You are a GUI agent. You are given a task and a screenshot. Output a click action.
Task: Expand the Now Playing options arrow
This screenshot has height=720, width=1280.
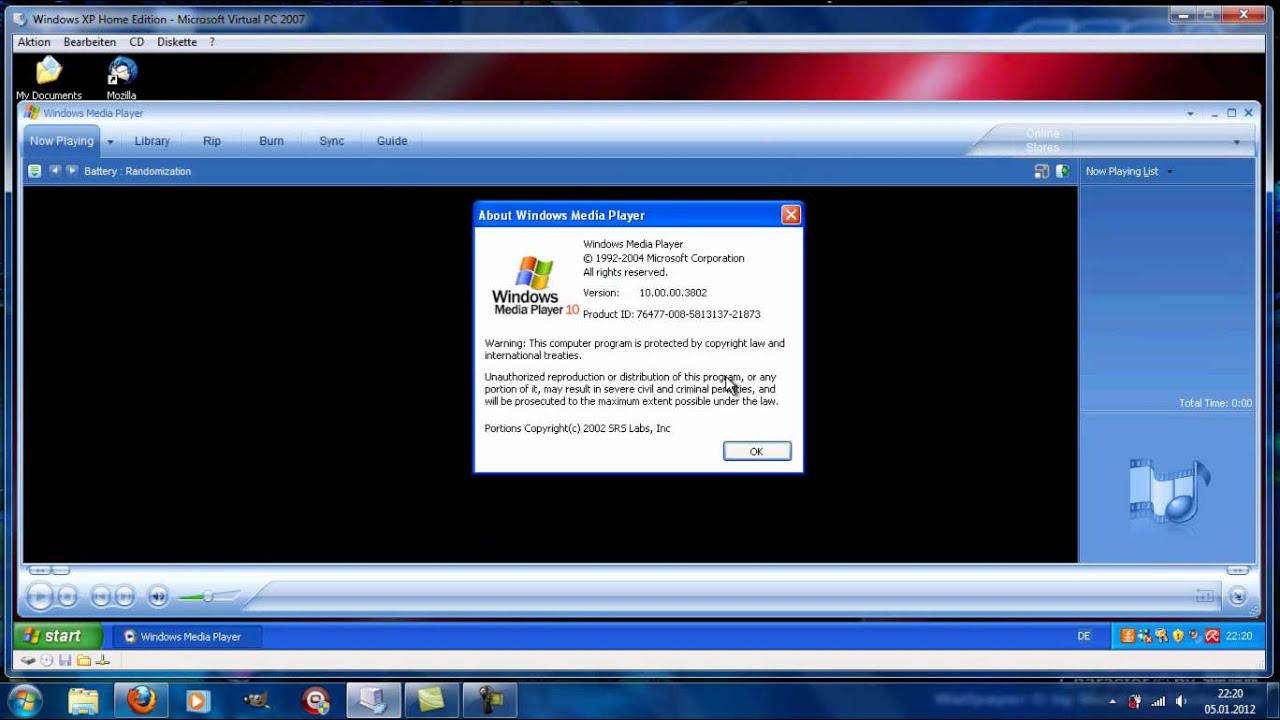110,142
